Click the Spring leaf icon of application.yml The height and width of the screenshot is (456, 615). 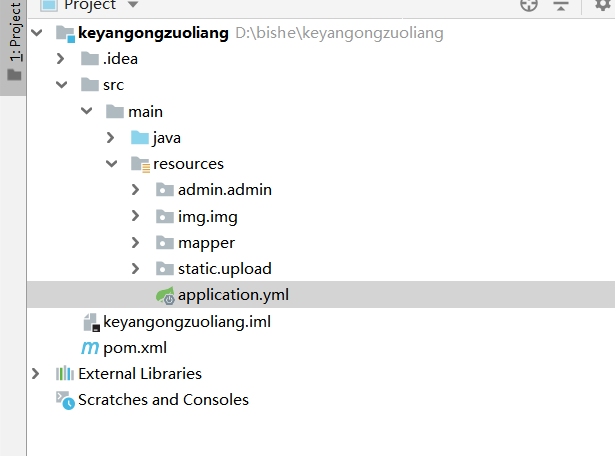[165, 295]
